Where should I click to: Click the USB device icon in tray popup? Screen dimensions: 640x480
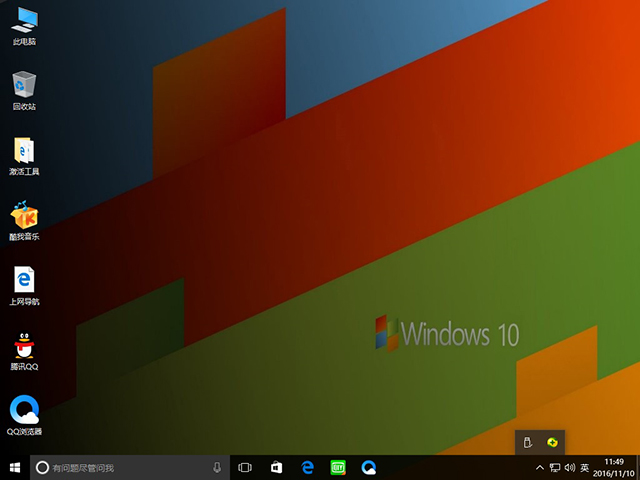528,442
